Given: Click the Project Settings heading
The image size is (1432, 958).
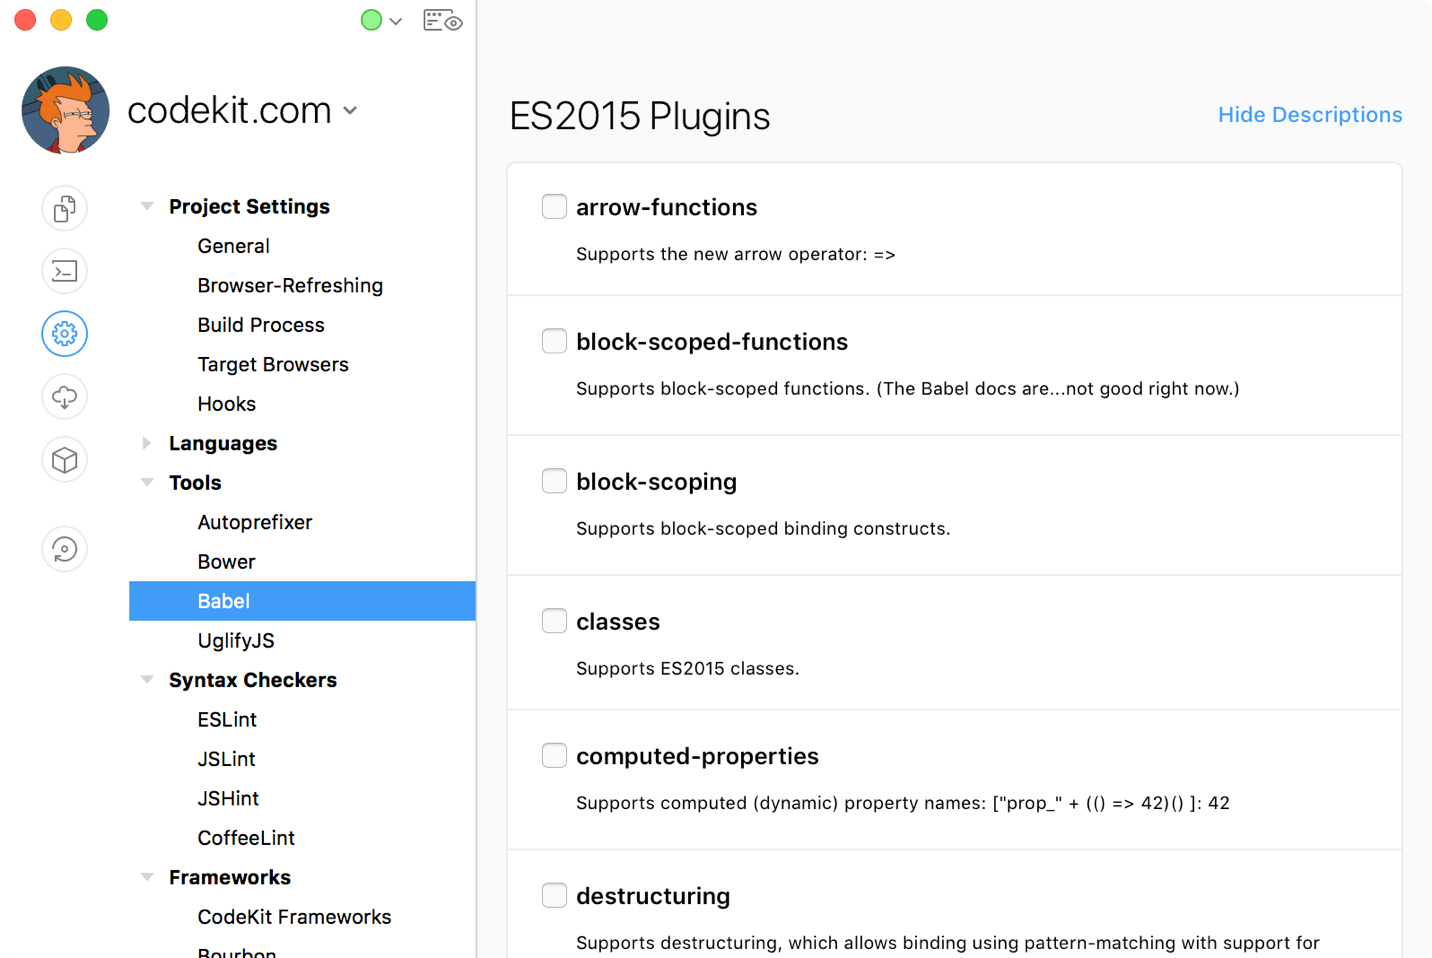Looking at the screenshot, I should [x=249, y=207].
